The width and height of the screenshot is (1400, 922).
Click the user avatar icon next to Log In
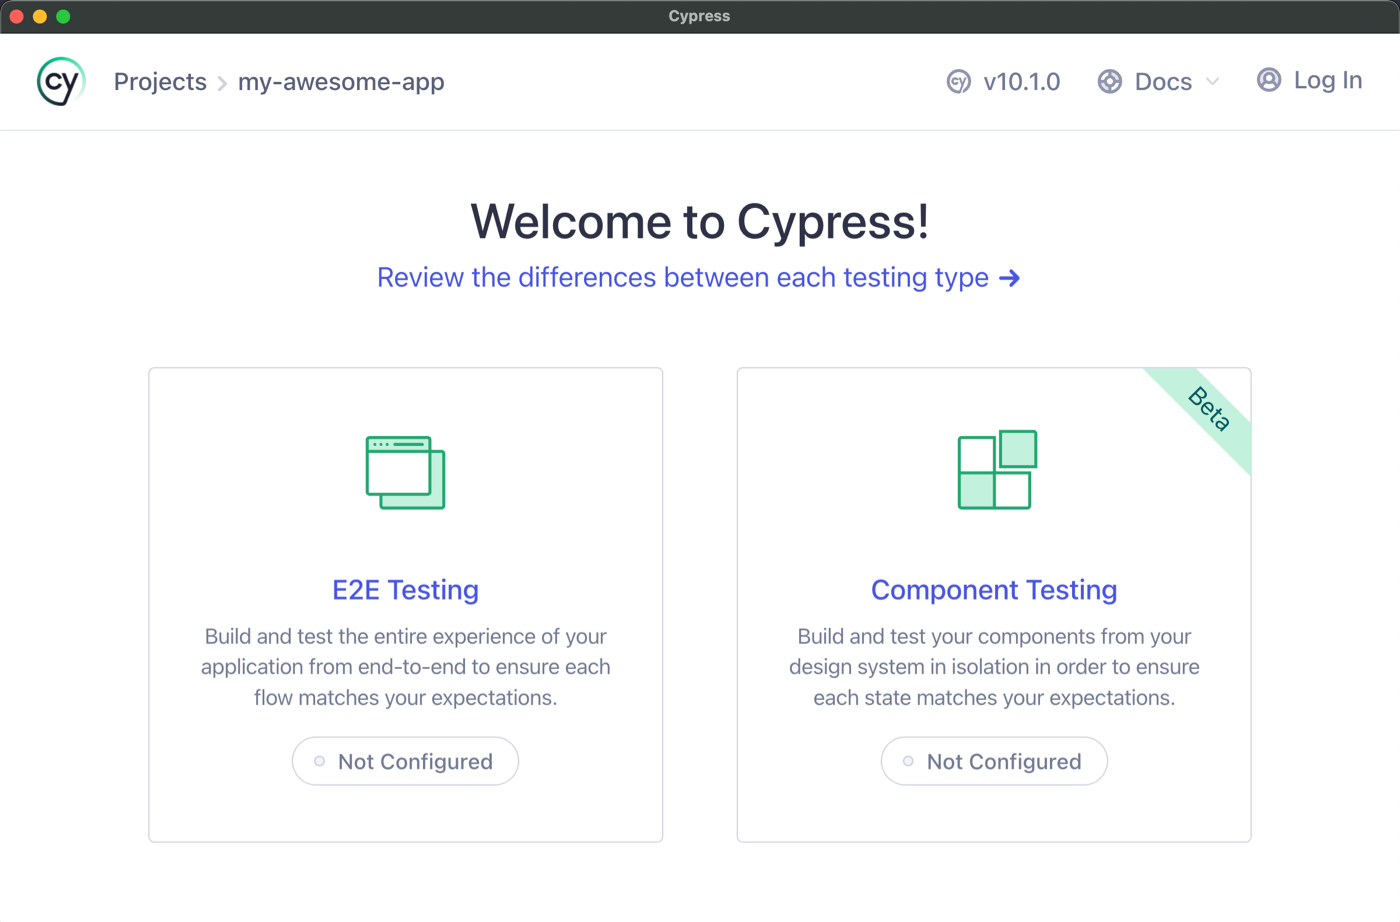coord(1268,80)
